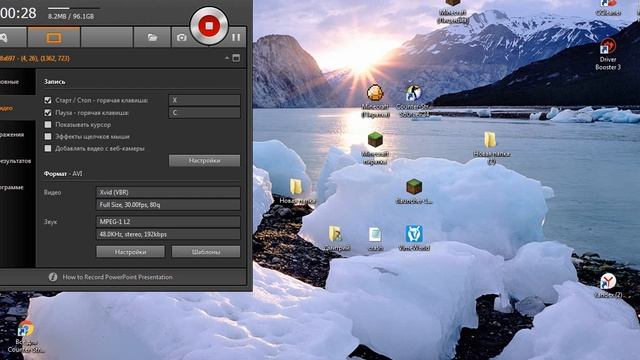Select the screen rectangle recording mode tab
This screenshot has height=360, width=640.
click(54, 38)
